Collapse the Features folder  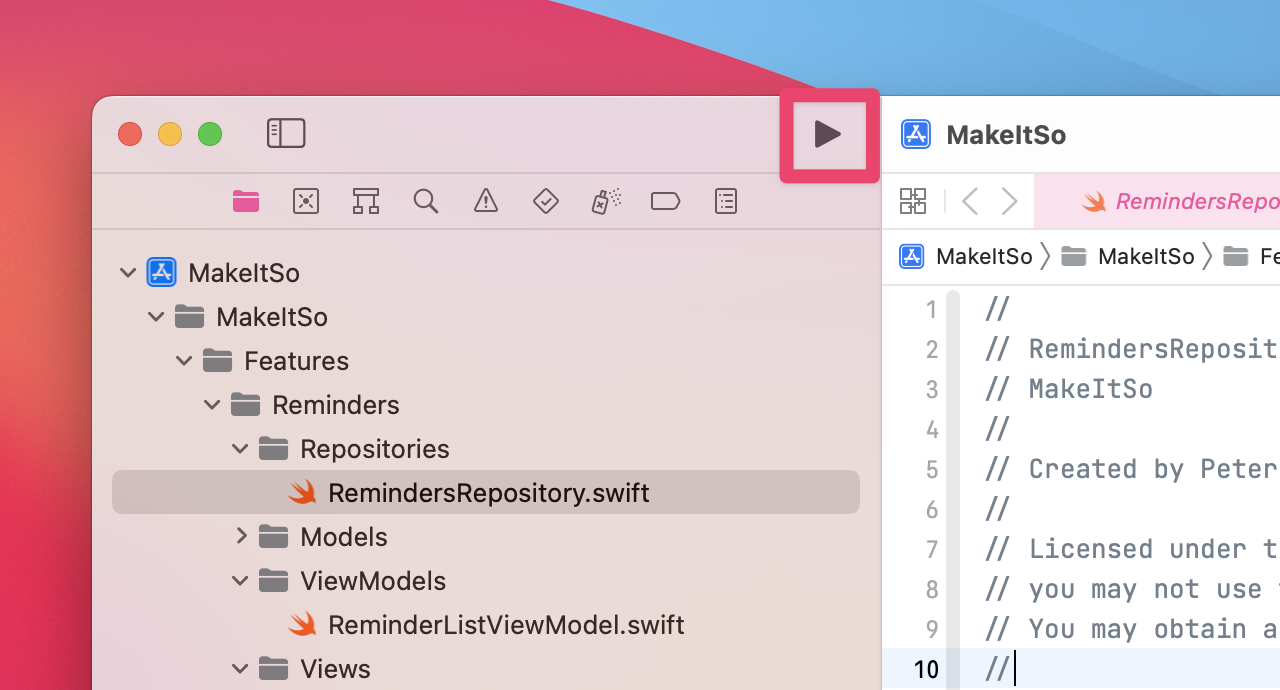(x=184, y=361)
